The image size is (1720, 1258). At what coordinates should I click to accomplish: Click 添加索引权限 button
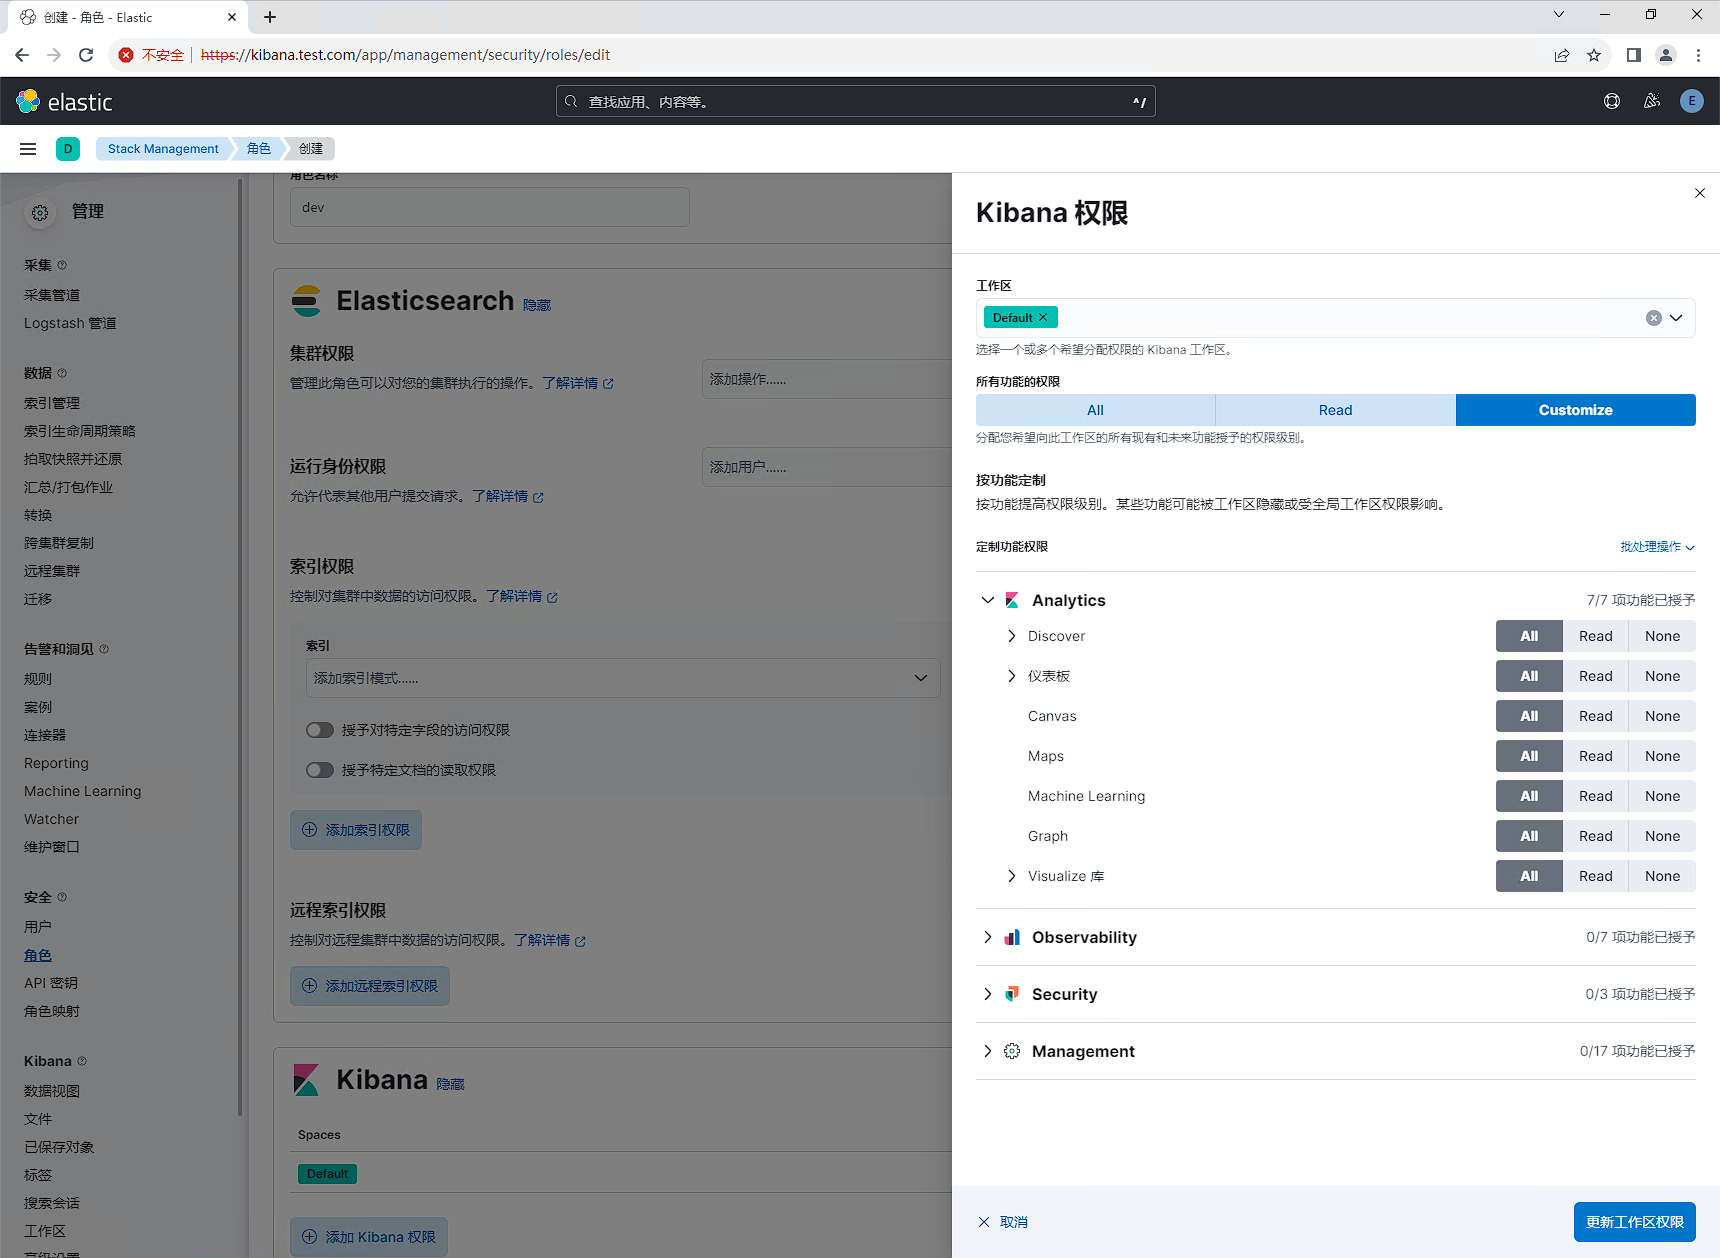click(356, 830)
